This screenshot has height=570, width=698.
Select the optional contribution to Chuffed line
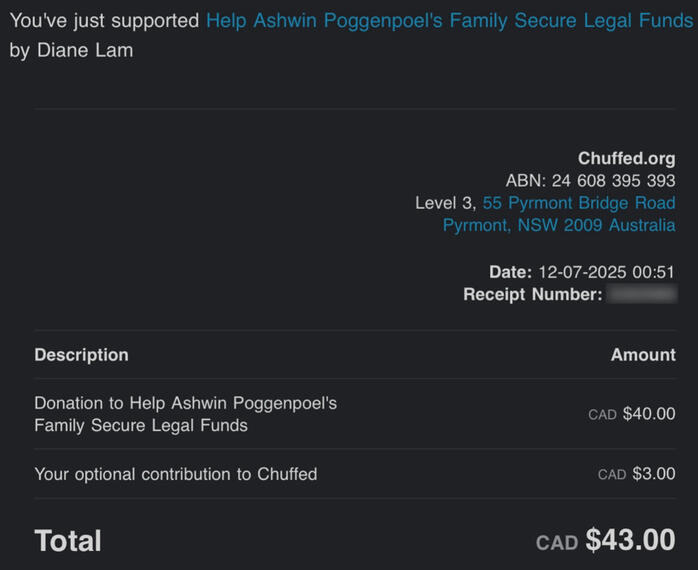[175, 474]
